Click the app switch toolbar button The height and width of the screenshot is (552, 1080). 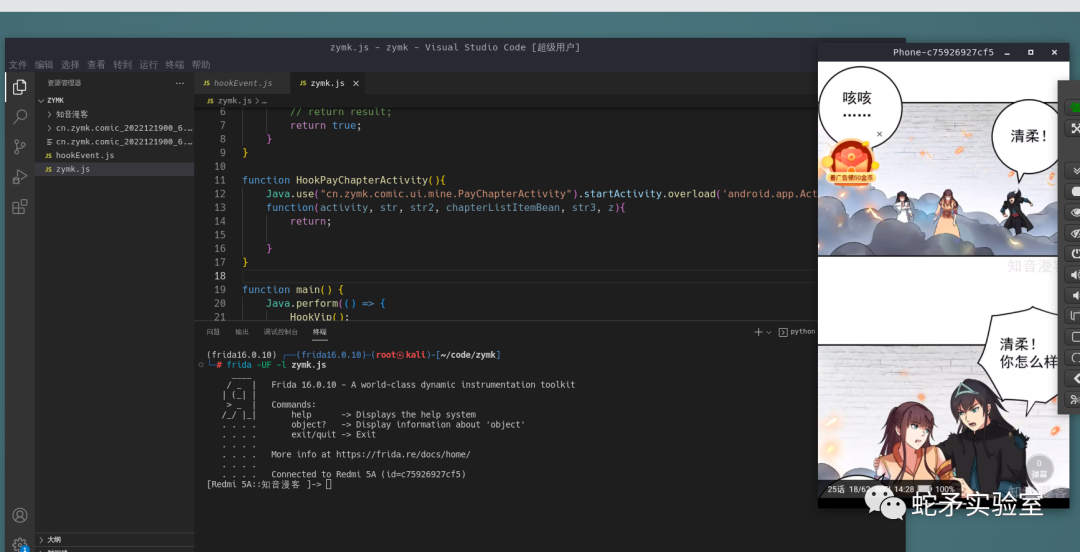[x=1073, y=316]
